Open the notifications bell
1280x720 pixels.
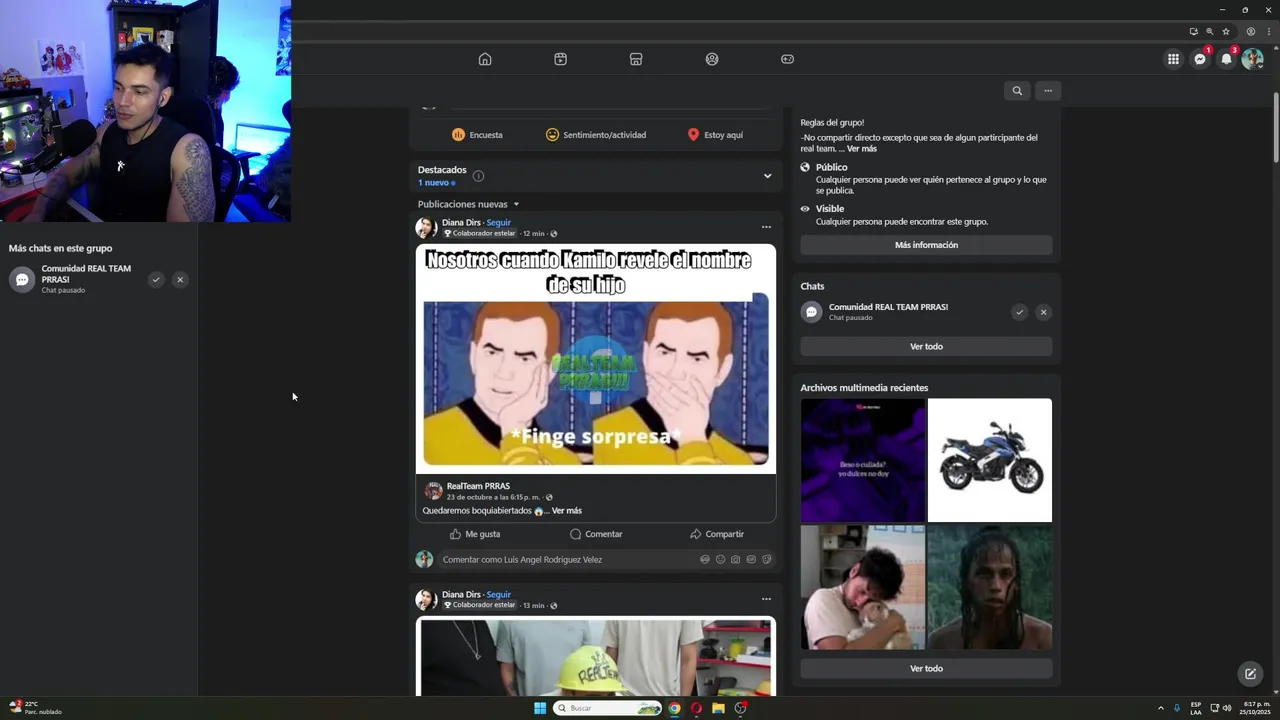(1226, 59)
